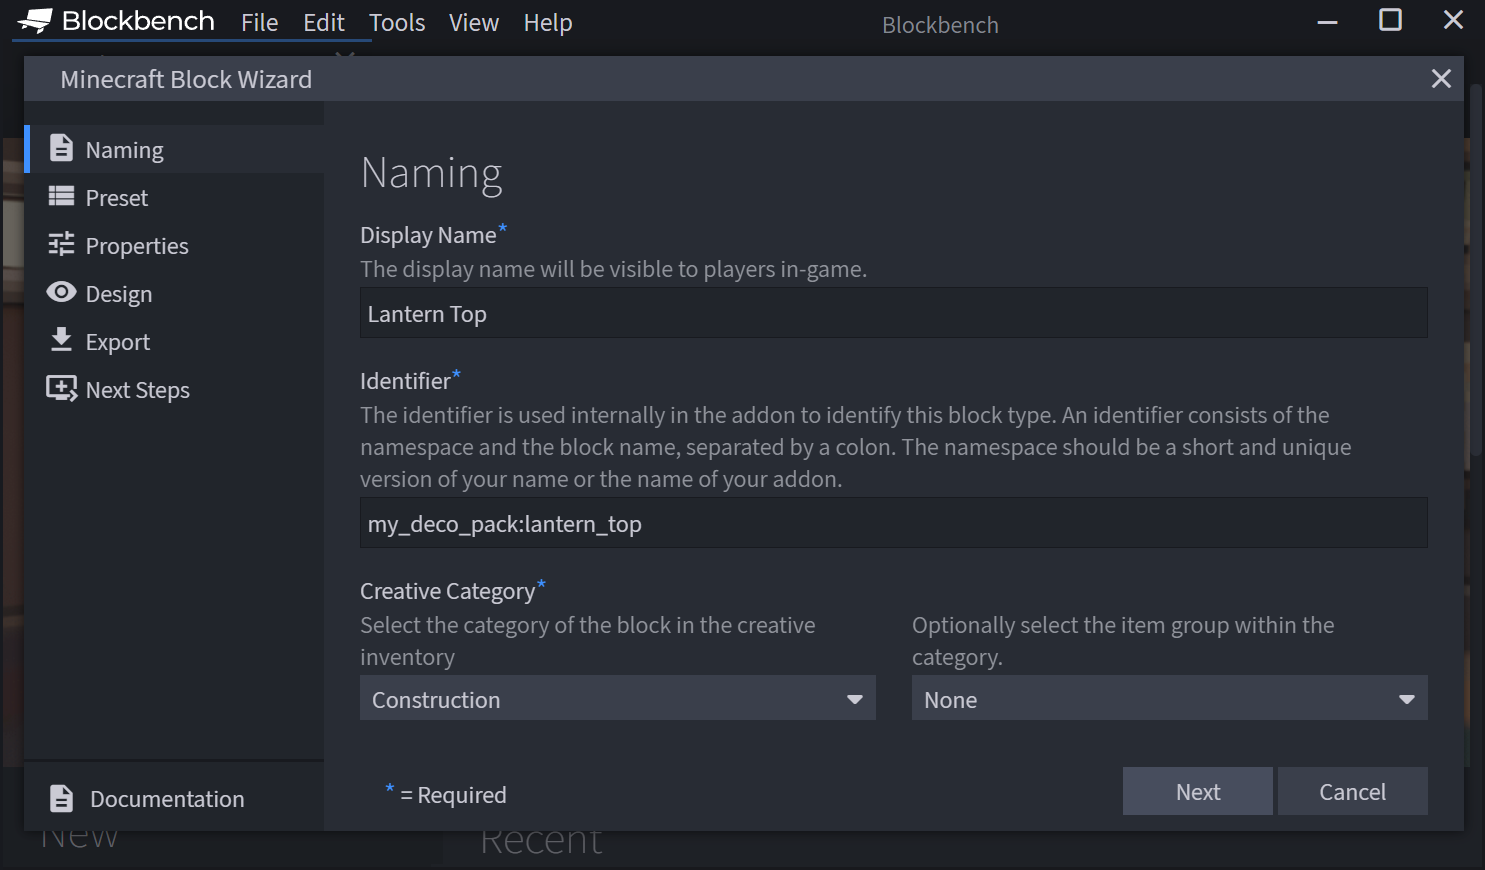This screenshot has height=870, width=1485.
Task: Click the Preset list icon
Action: (61, 196)
